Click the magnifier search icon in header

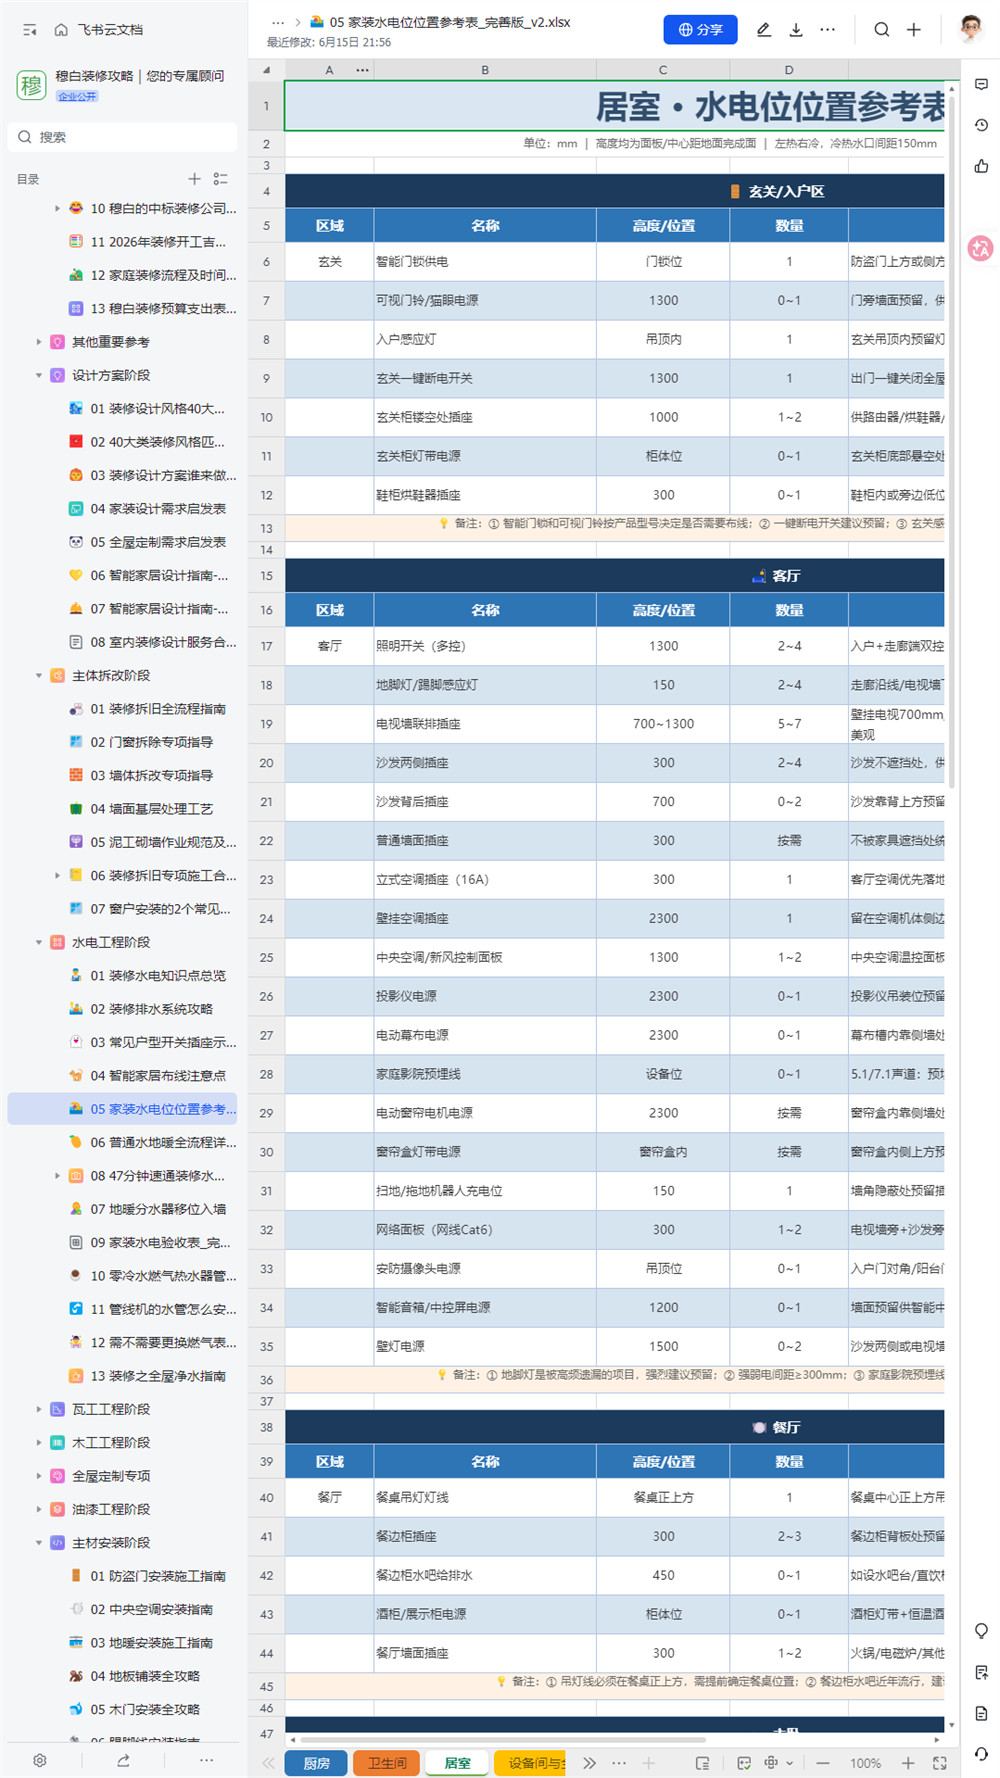[x=881, y=30]
